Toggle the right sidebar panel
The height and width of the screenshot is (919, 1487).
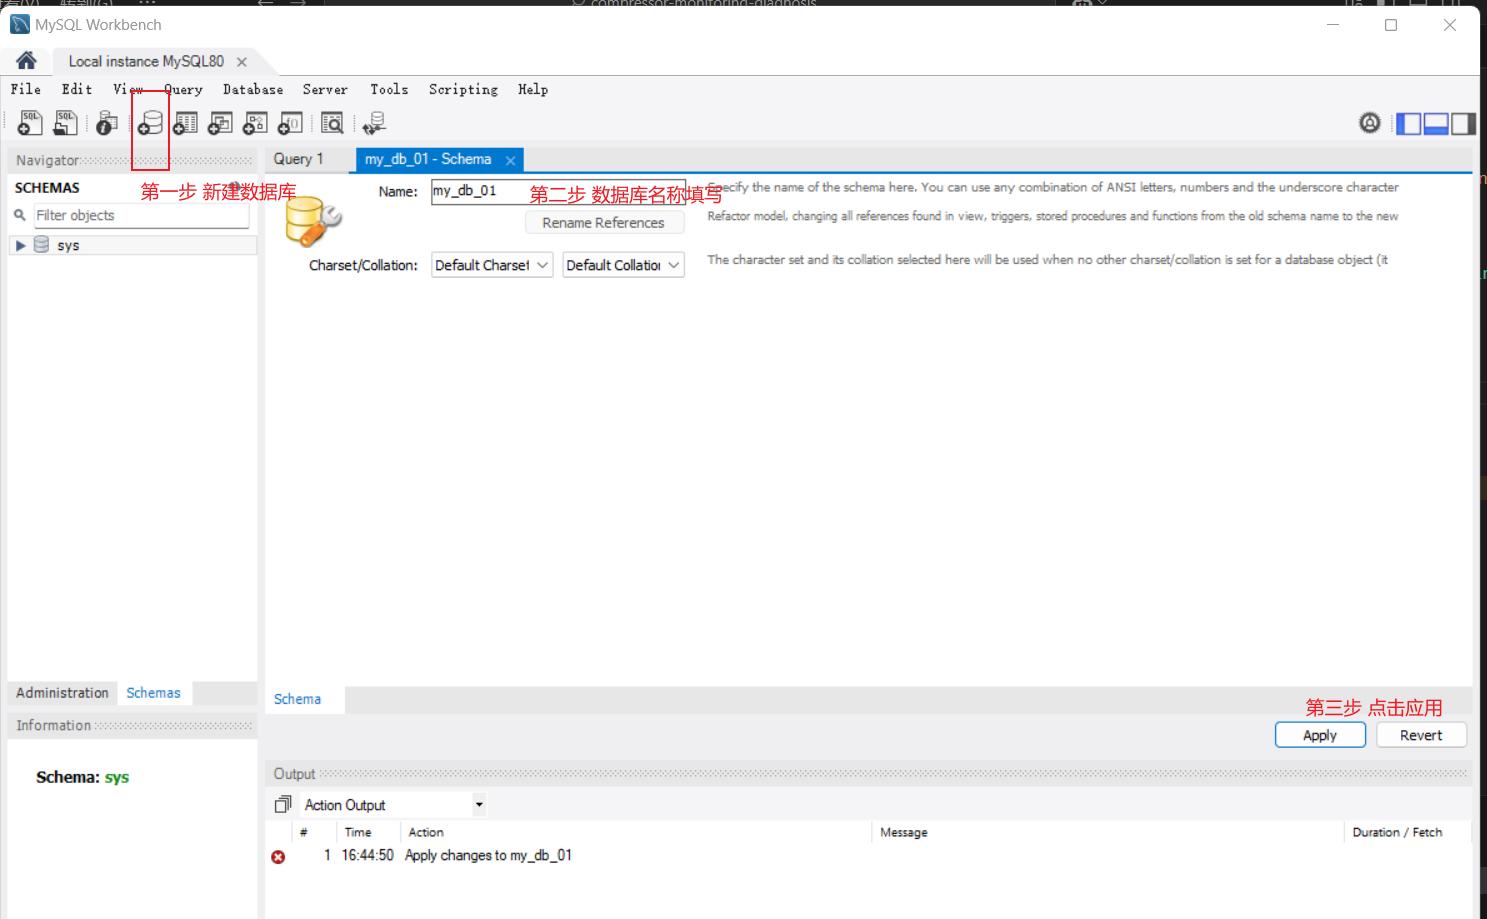pyautogui.click(x=1463, y=124)
